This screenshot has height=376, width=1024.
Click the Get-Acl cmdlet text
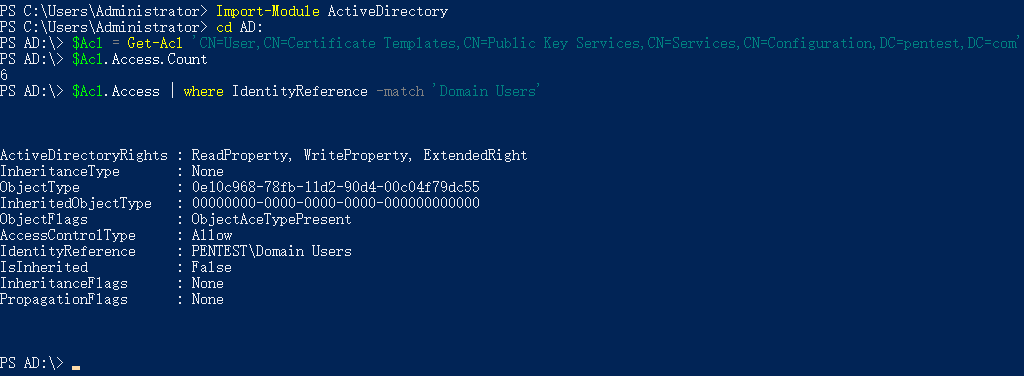(160, 43)
